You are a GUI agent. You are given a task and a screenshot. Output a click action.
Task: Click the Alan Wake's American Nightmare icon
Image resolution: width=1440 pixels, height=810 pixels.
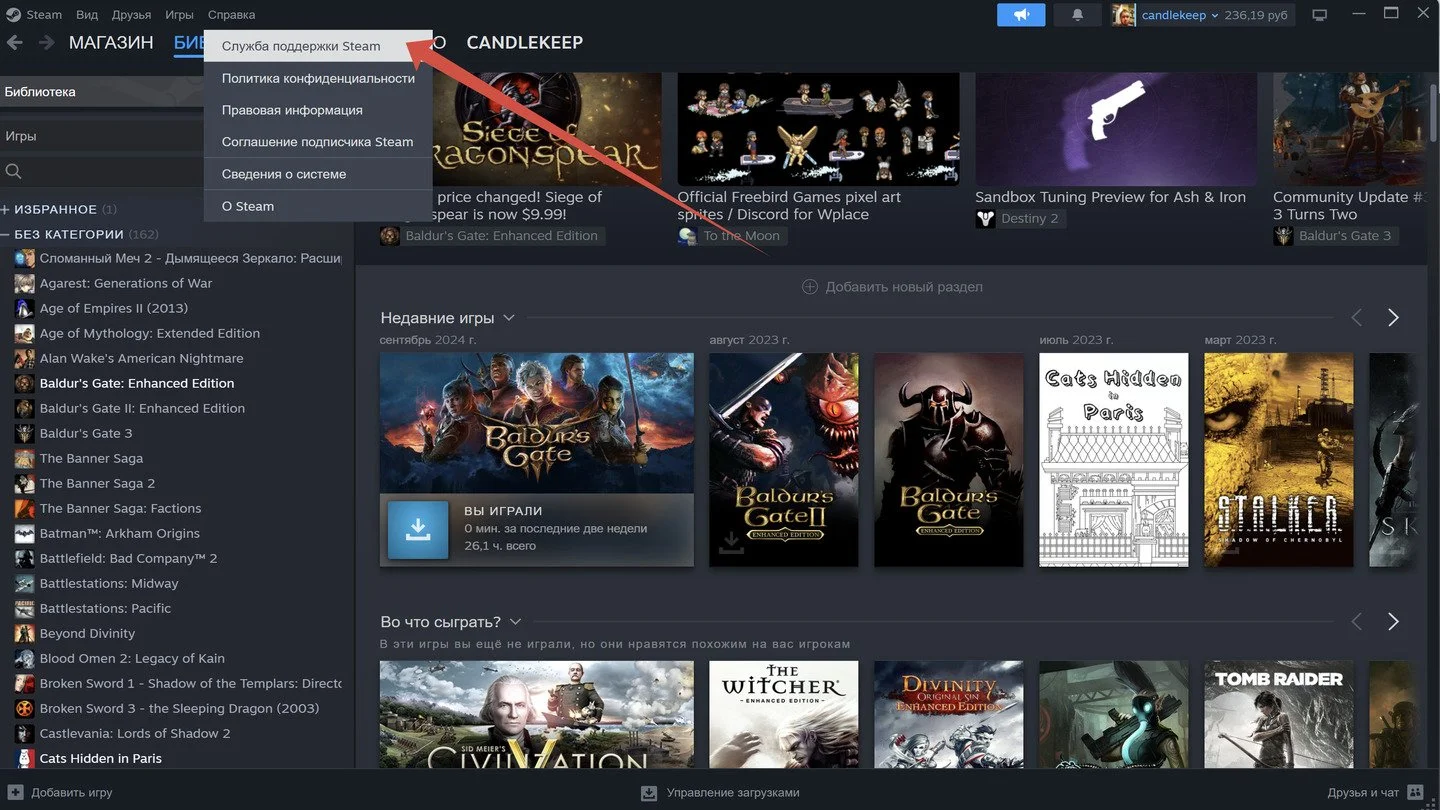coord(24,358)
